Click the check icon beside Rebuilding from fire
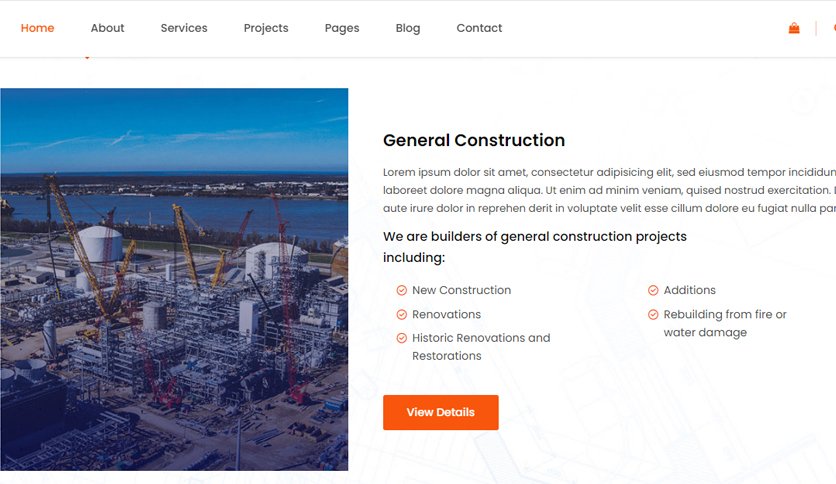This screenshot has width=836, height=484. click(653, 315)
